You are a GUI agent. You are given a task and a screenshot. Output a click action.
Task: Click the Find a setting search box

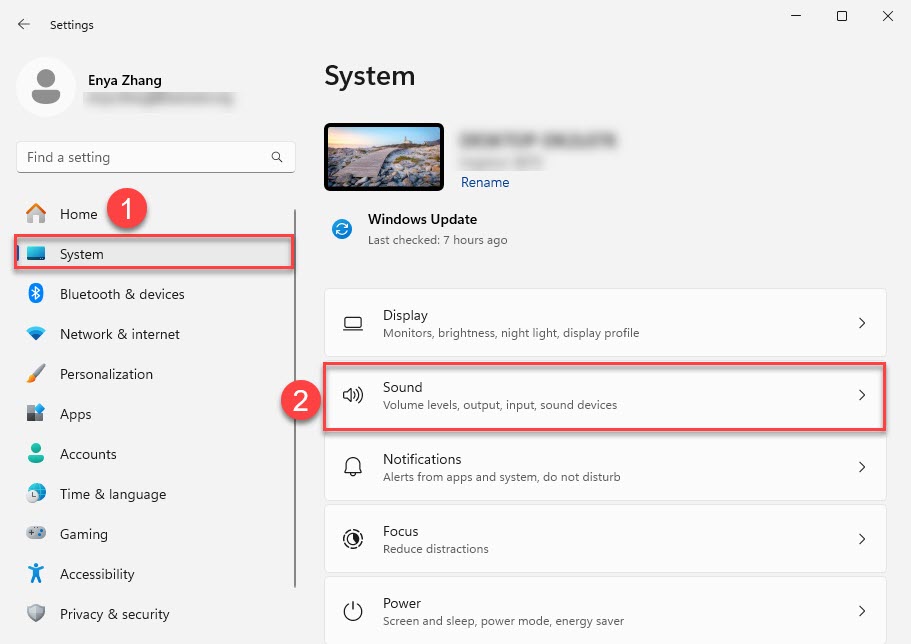click(145, 157)
